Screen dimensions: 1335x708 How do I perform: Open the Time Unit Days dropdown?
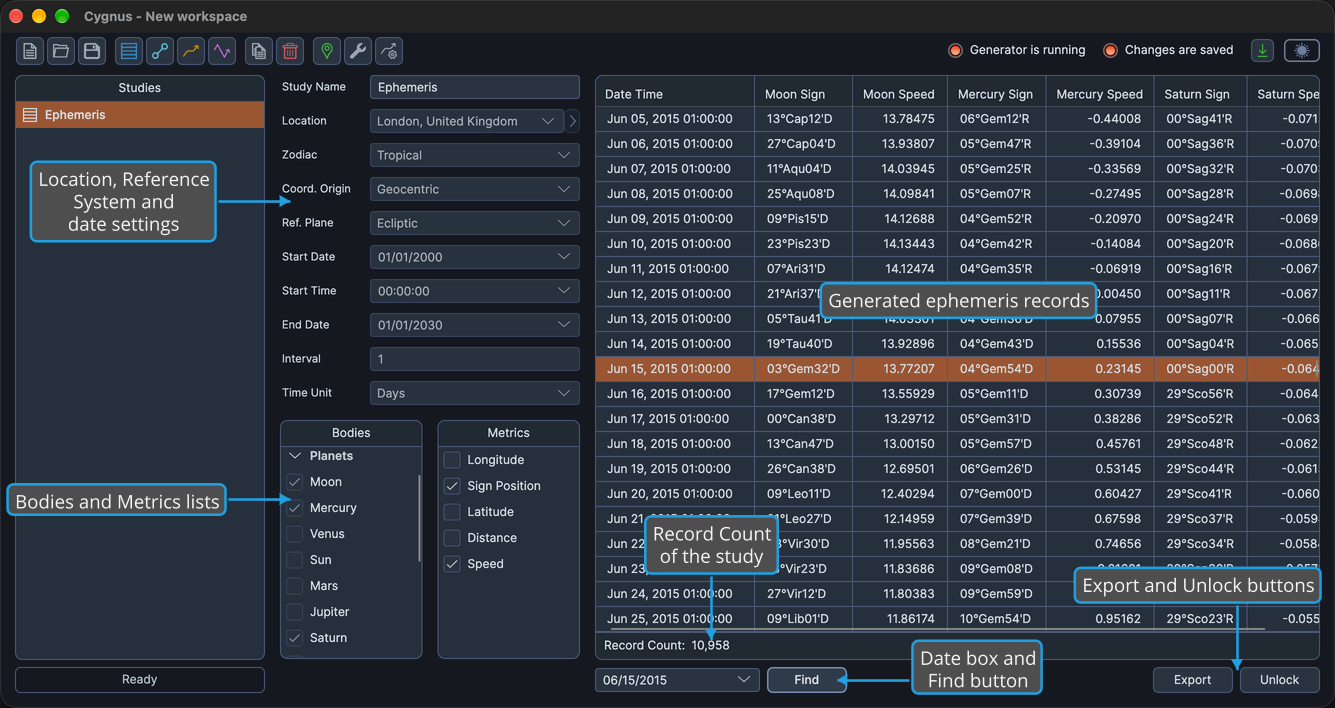click(475, 393)
